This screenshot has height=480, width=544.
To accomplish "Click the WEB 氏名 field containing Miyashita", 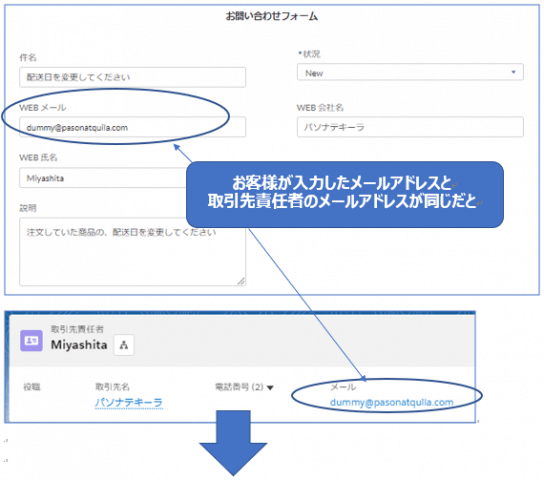I will 104,178.
